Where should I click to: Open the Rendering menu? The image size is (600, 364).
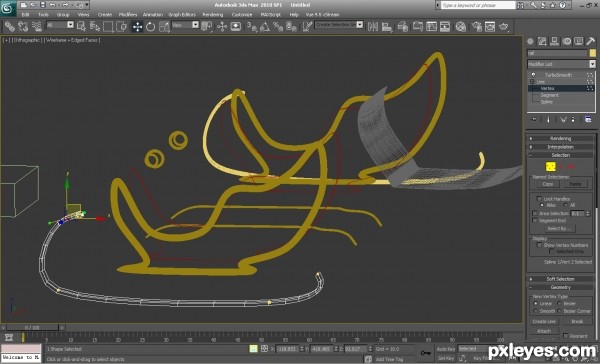tap(213, 15)
